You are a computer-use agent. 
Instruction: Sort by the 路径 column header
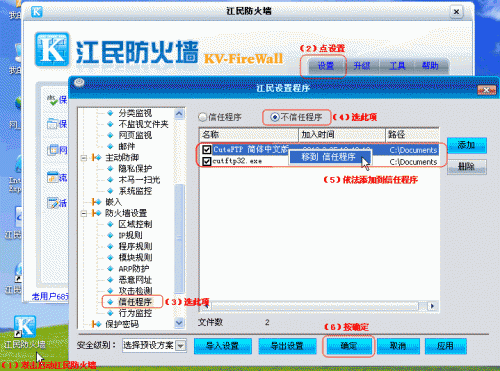click(412, 135)
